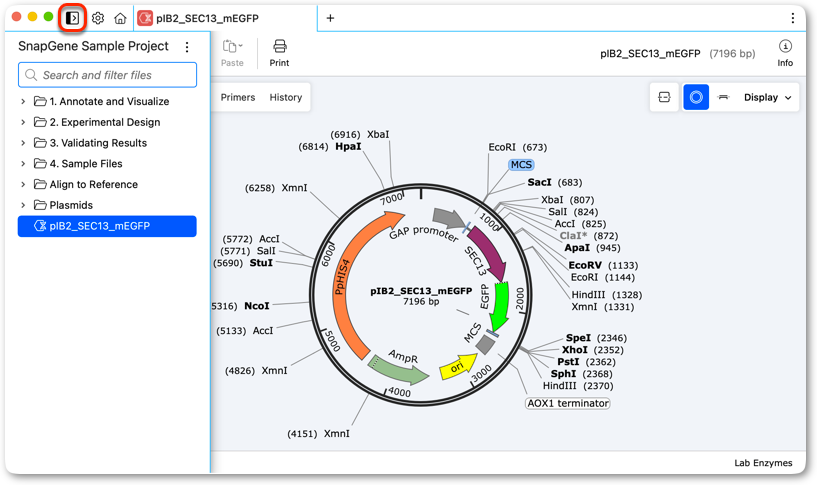817x485 pixels.
Task: Go to home icon
Action: pyautogui.click(x=120, y=18)
